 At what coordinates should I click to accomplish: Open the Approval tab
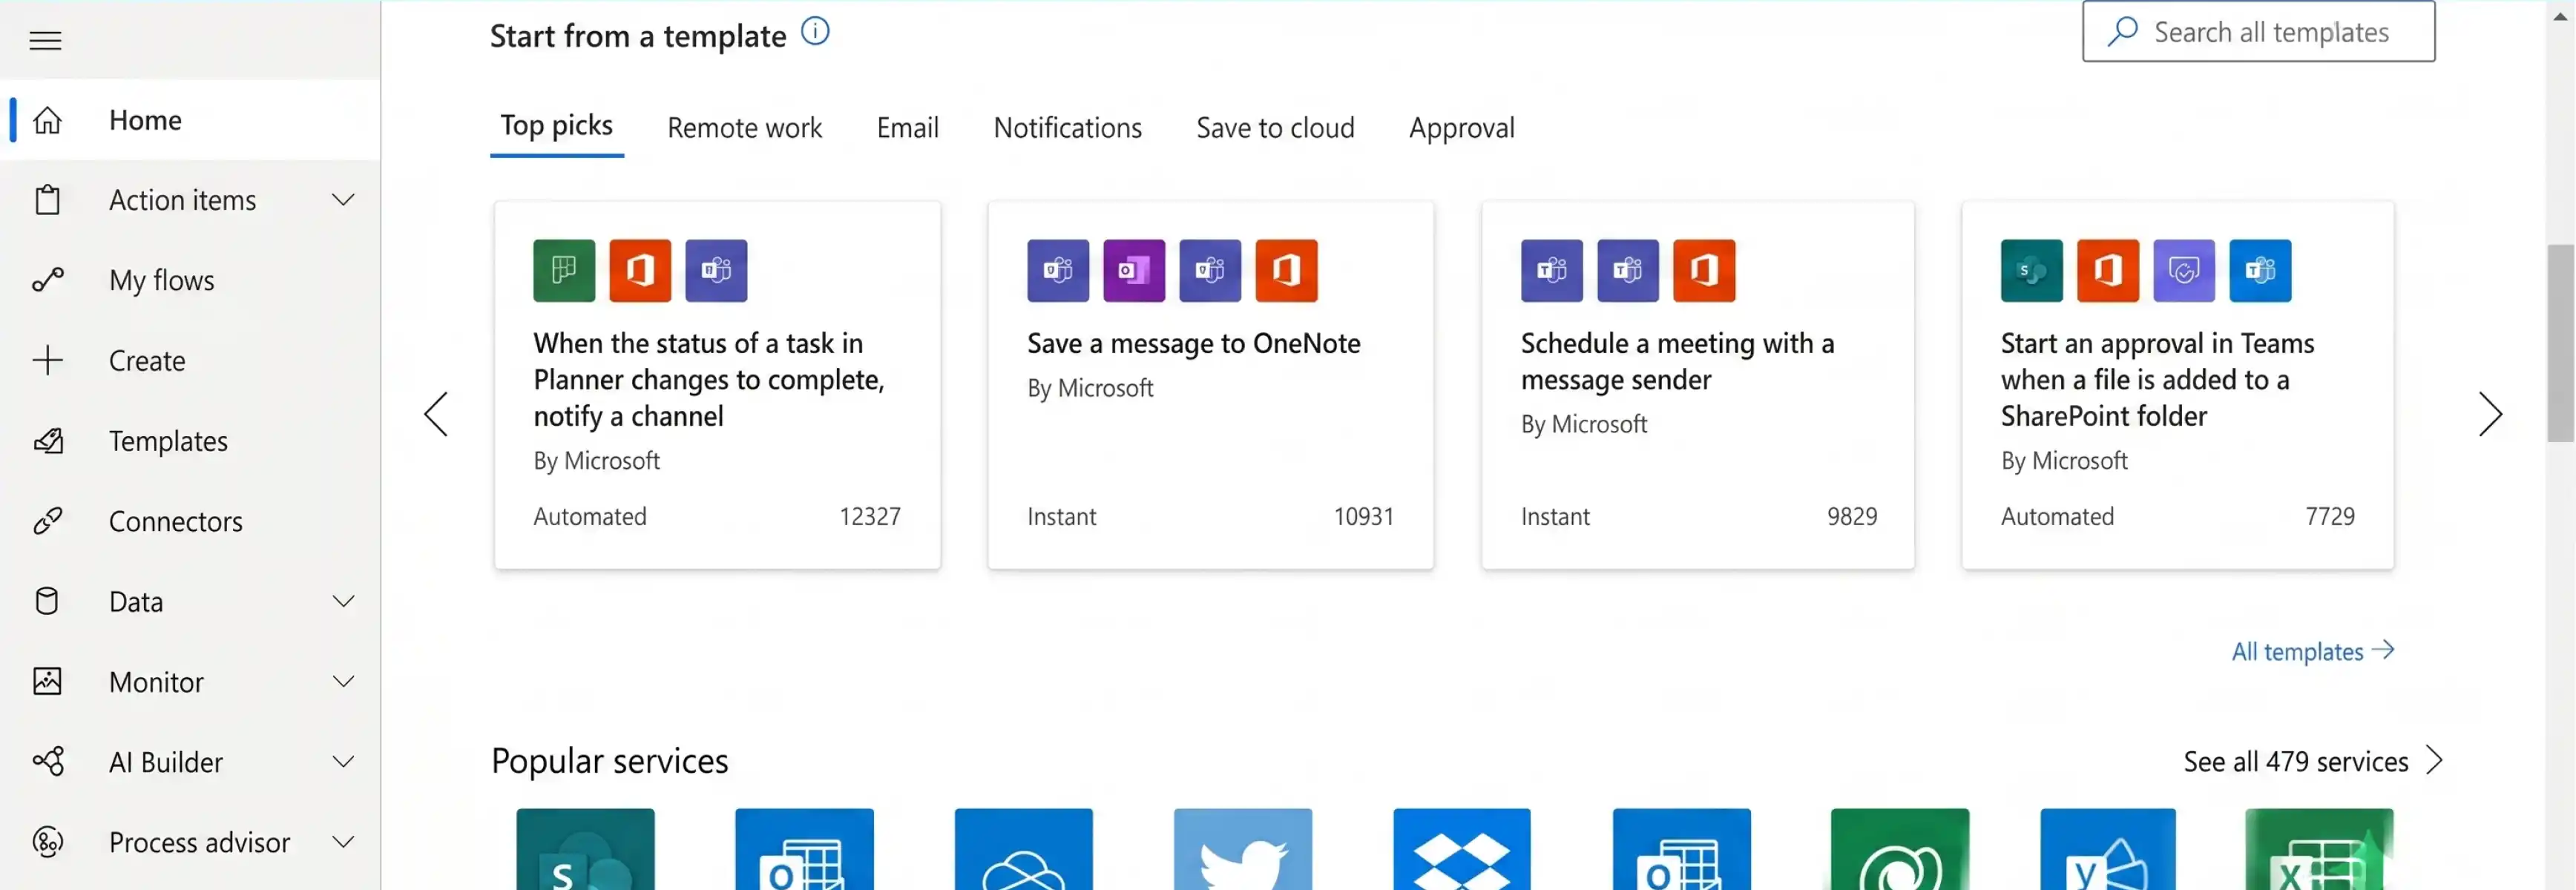pos(1461,128)
